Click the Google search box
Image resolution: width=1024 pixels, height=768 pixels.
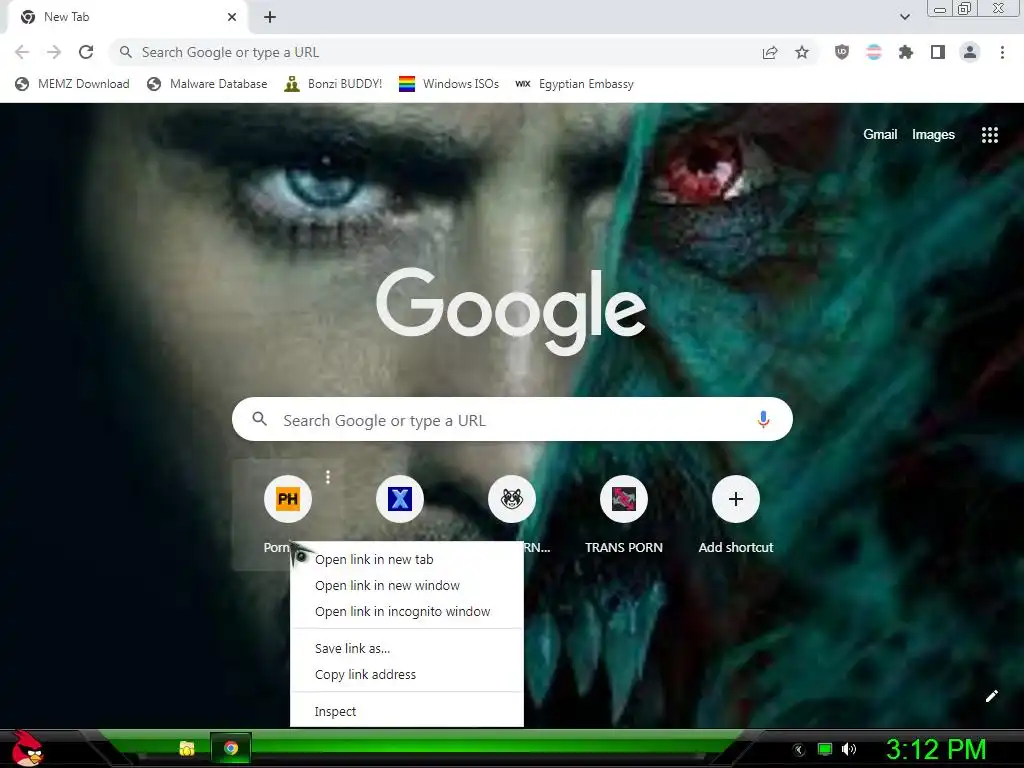(512, 419)
